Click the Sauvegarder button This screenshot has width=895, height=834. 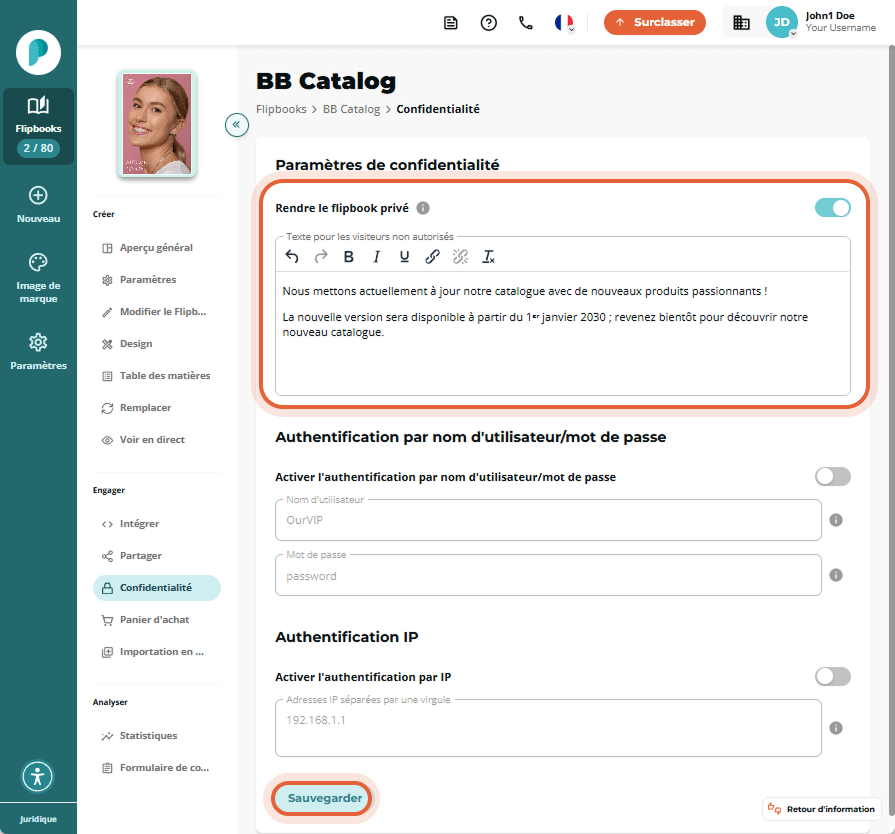(324, 798)
